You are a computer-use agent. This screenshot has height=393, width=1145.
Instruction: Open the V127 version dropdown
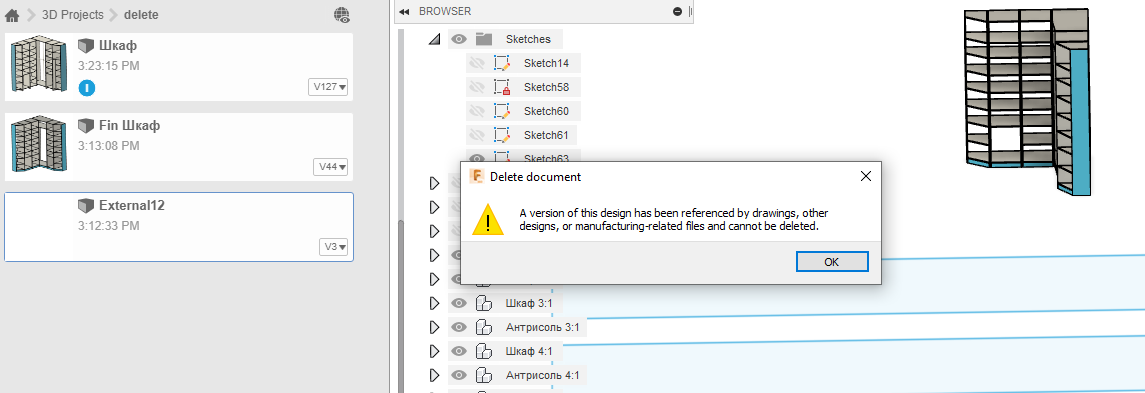(329, 88)
